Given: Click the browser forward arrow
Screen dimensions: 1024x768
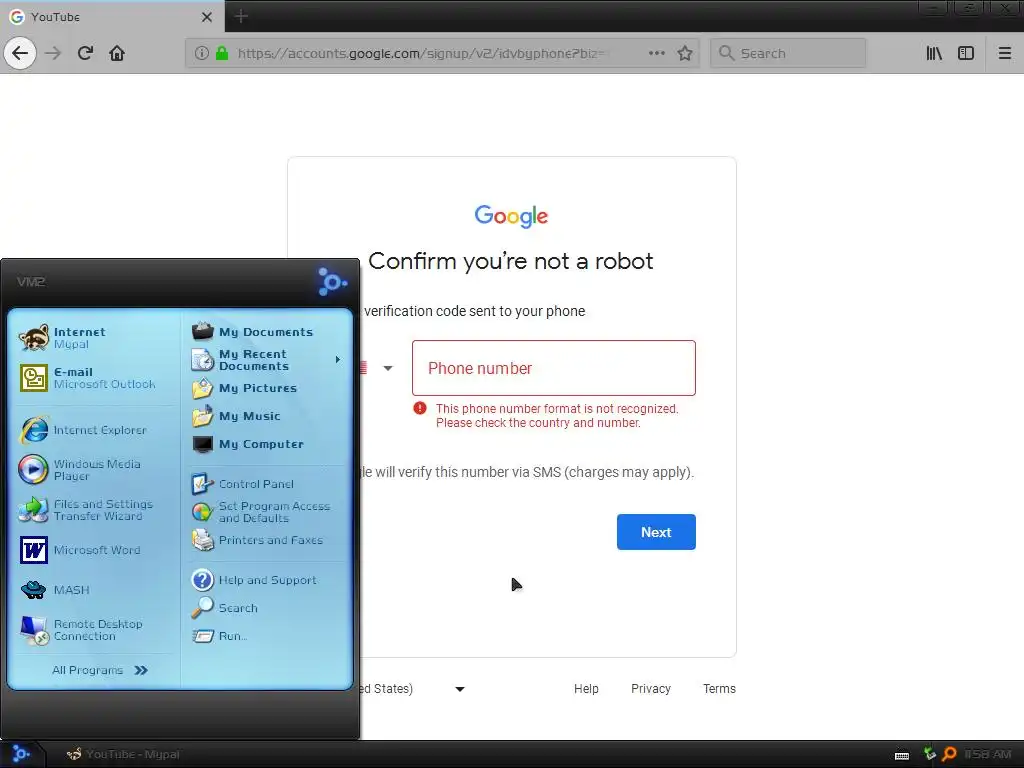Looking at the screenshot, I should pos(53,53).
